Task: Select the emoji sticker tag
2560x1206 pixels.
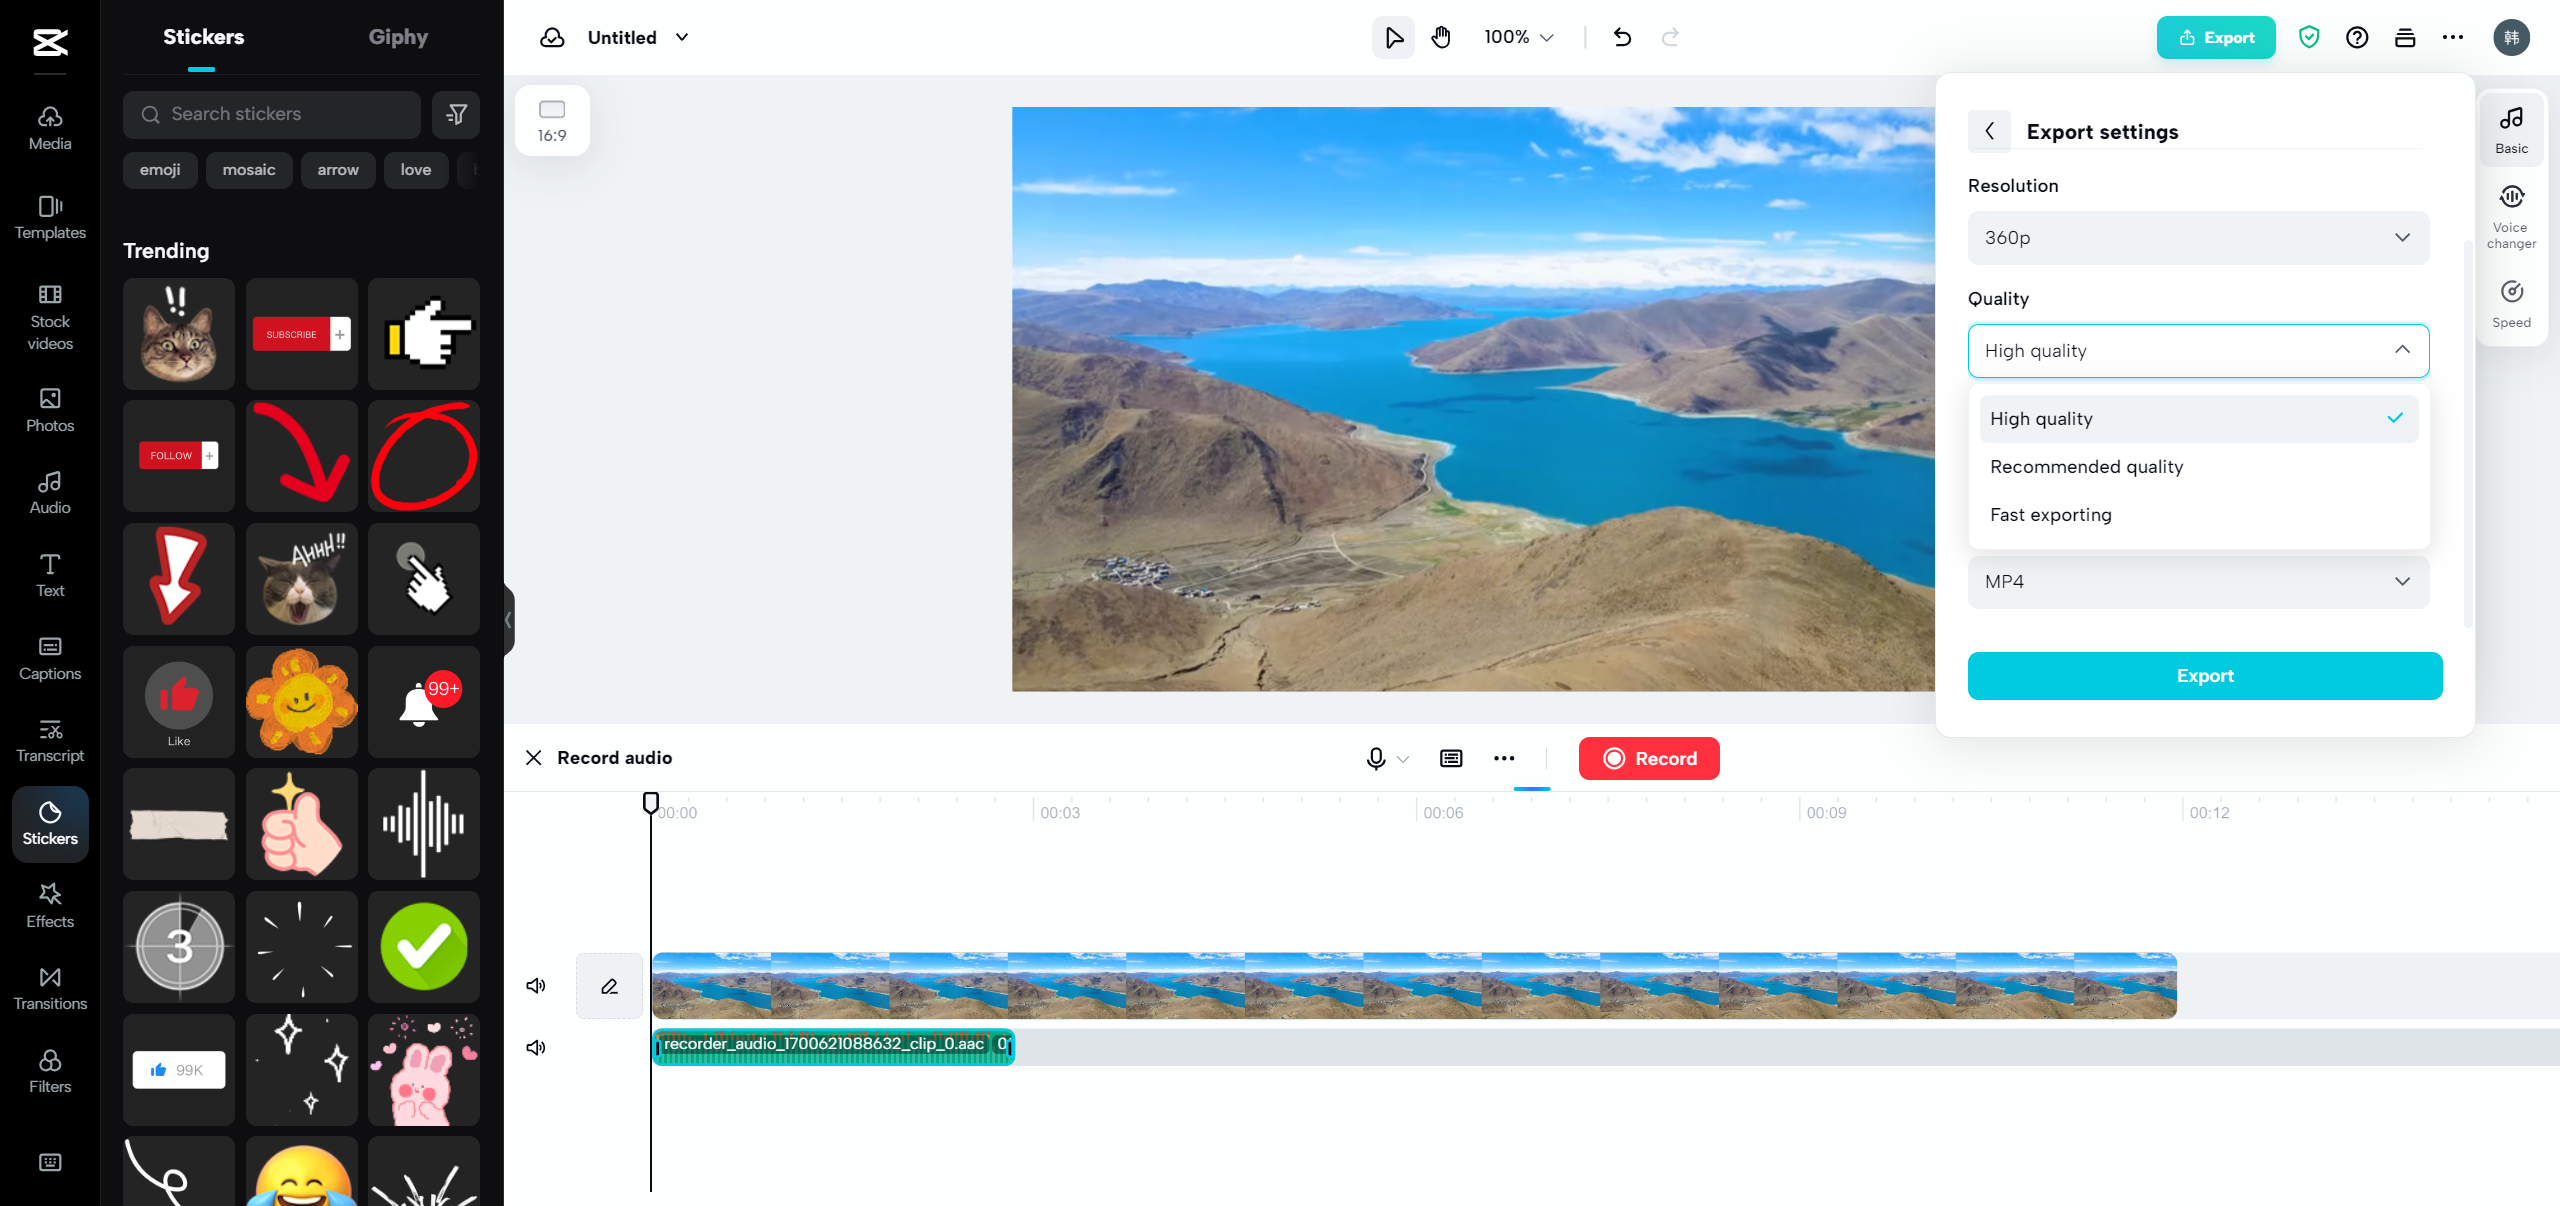Action: click(x=159, y=170)
